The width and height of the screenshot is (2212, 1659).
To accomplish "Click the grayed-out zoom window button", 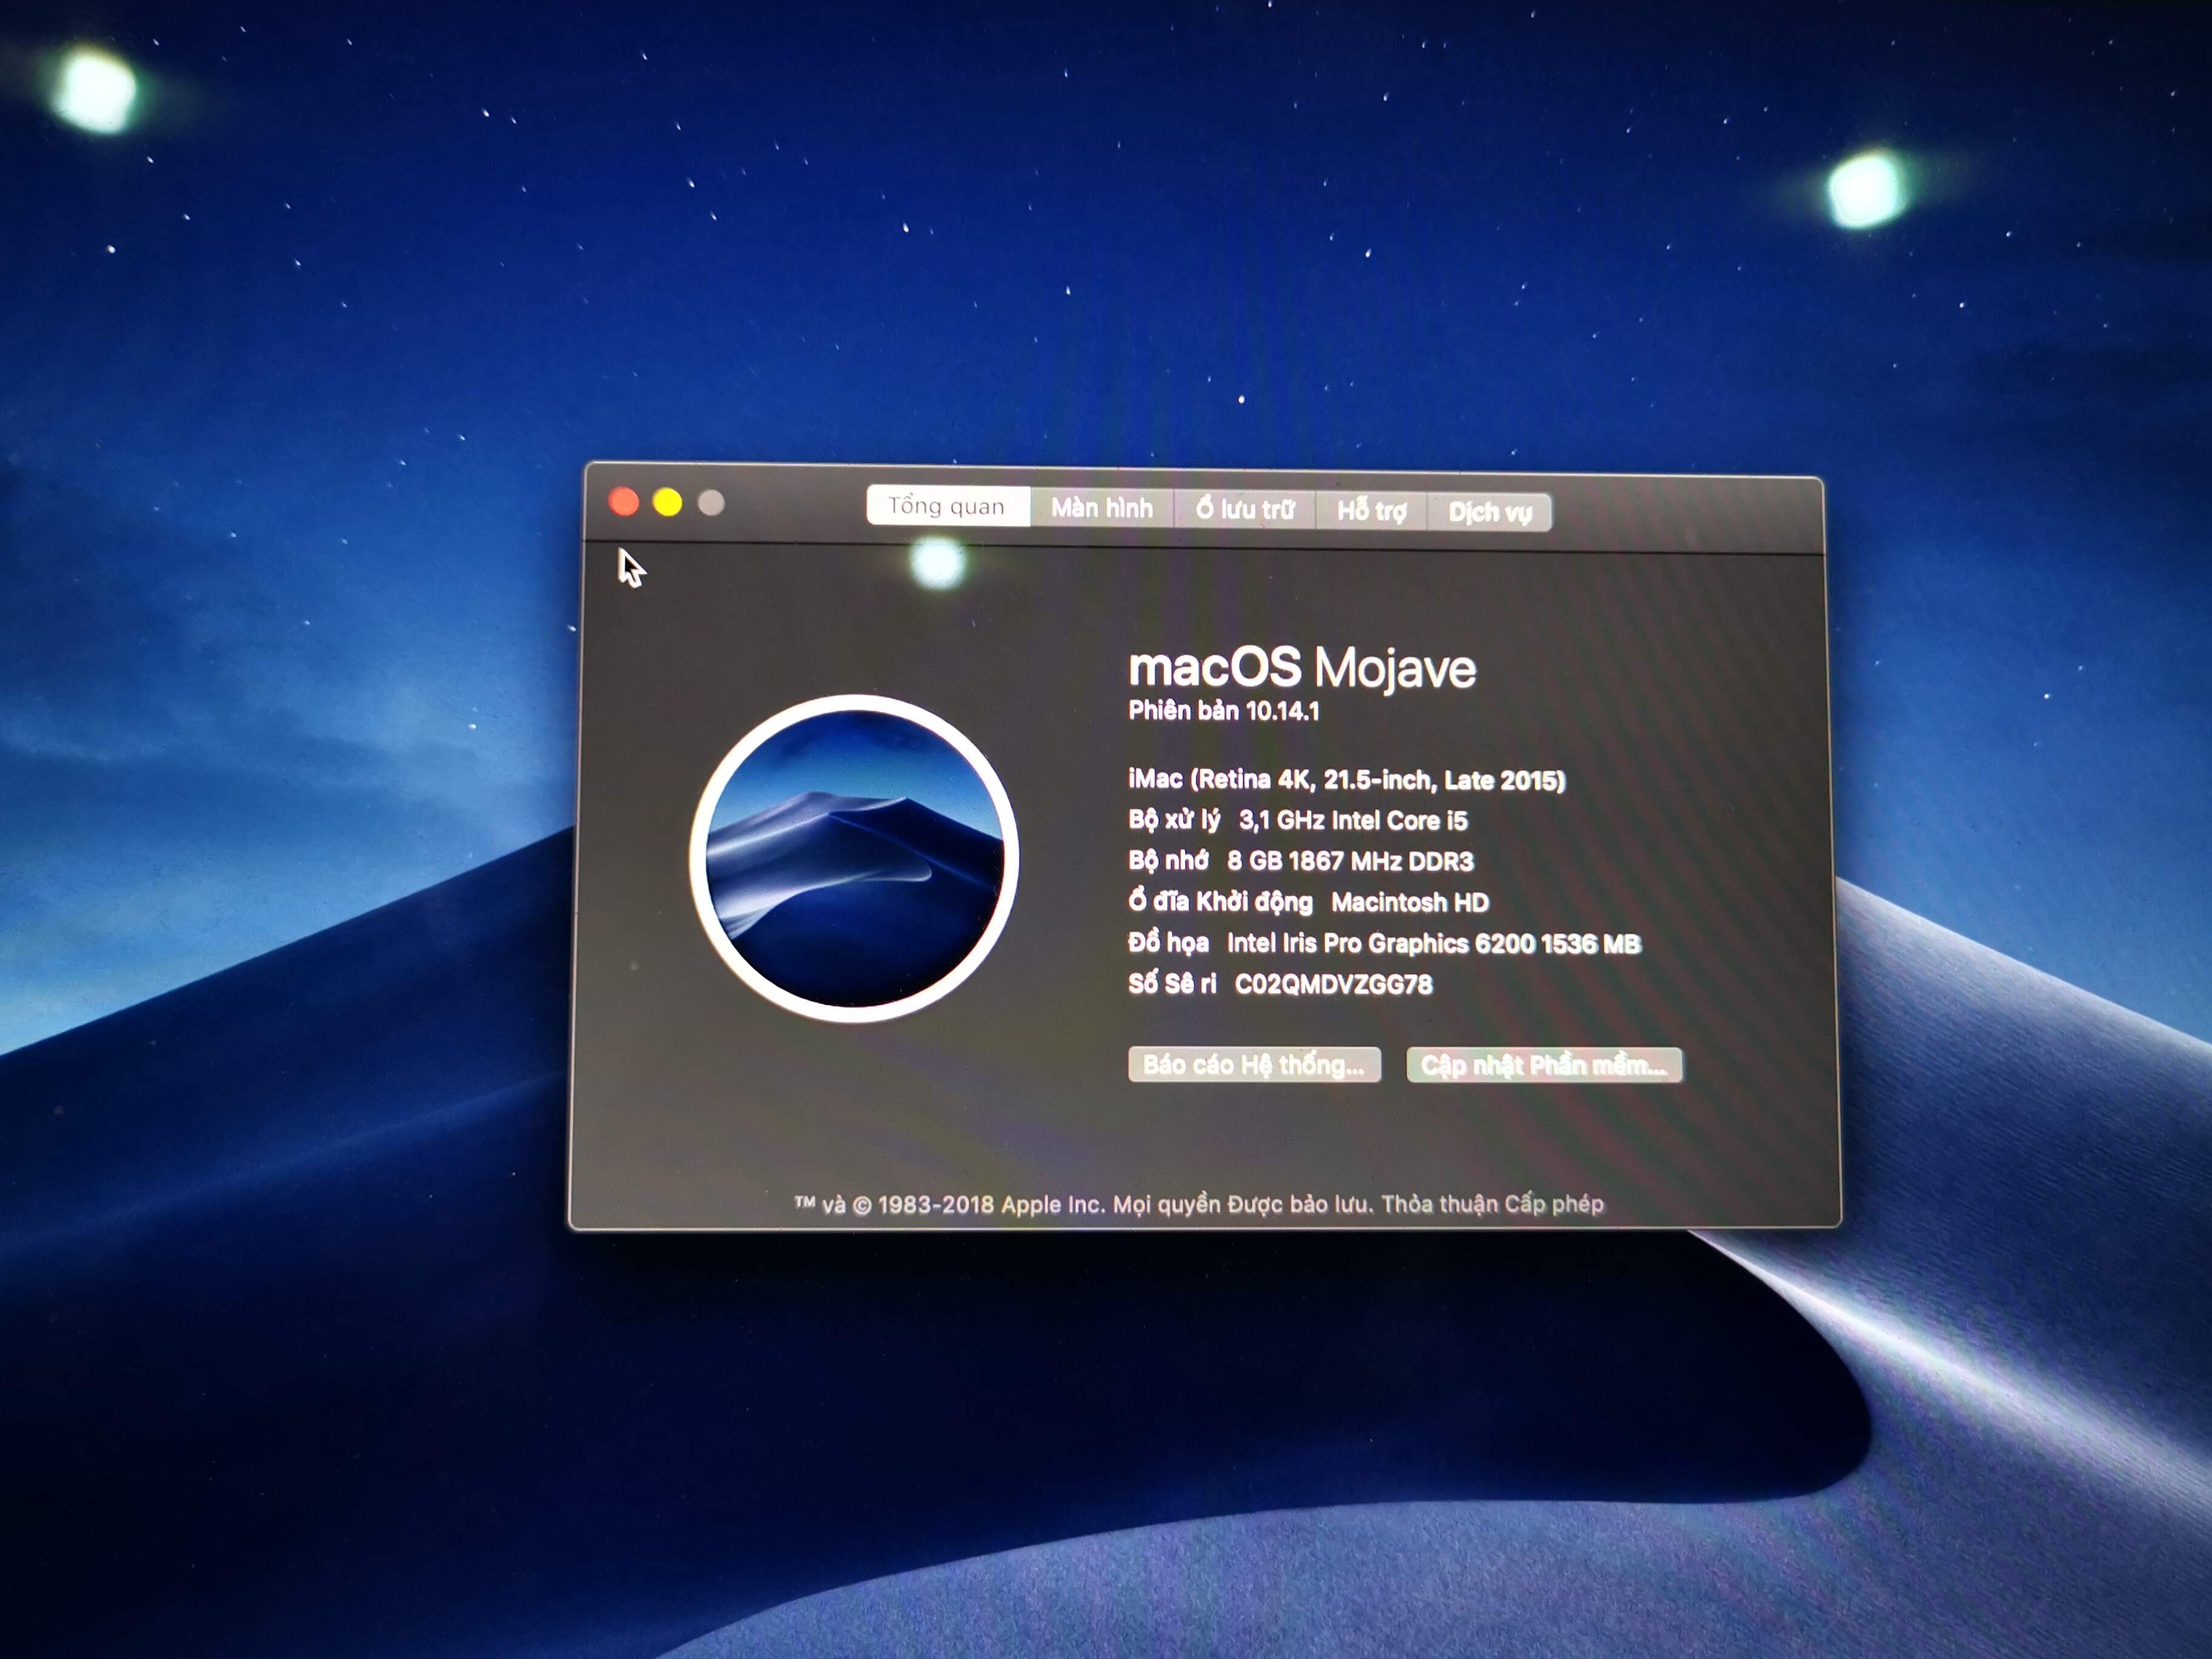I will (711, 503).
